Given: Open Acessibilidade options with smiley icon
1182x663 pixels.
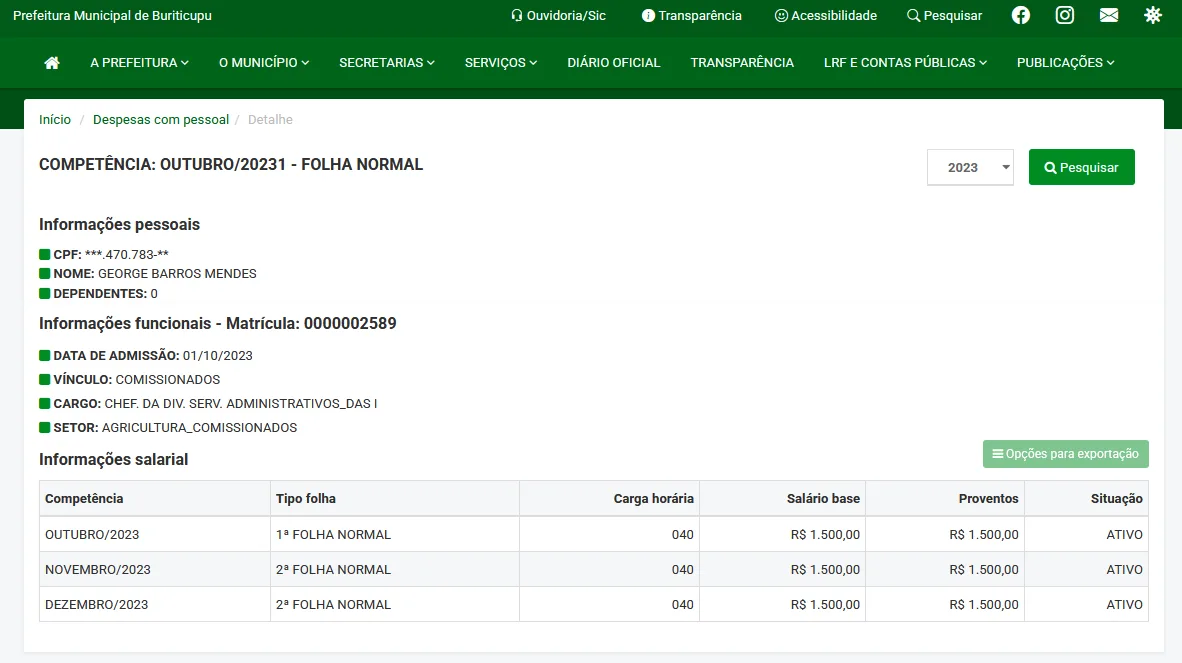Looking at the screenshot, I should coord(825,15).
